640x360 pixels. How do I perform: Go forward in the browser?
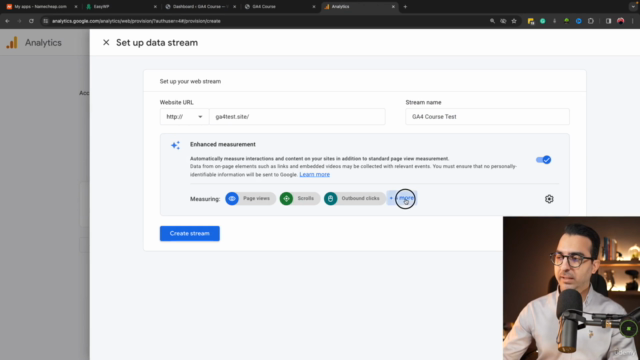(19, 21)
